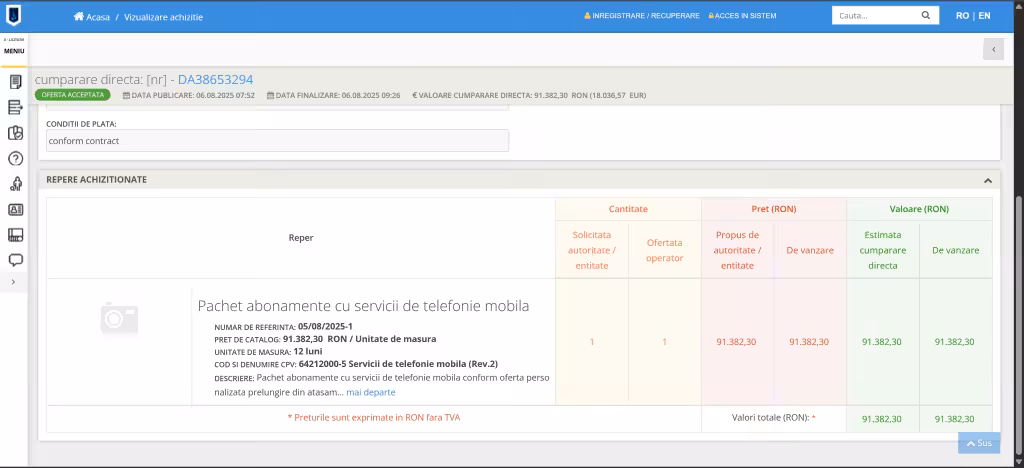The image size is (1024, 468).
Task: Open Inregistrare / Recuperare link
Action: 641,16
